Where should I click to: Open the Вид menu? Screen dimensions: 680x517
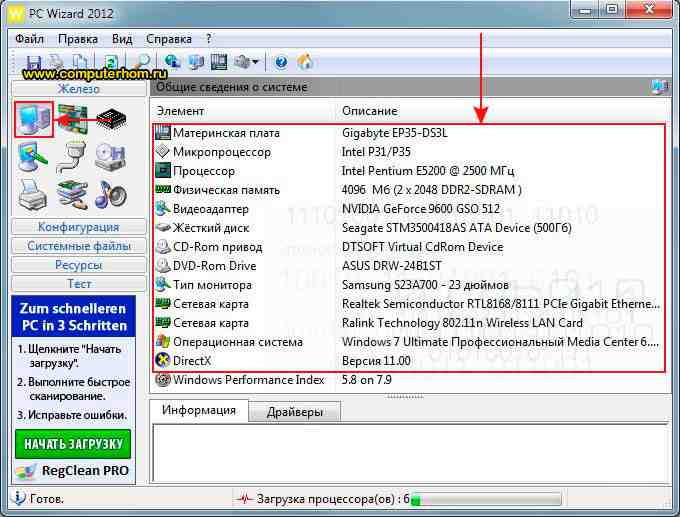click(x=122, y=39)
